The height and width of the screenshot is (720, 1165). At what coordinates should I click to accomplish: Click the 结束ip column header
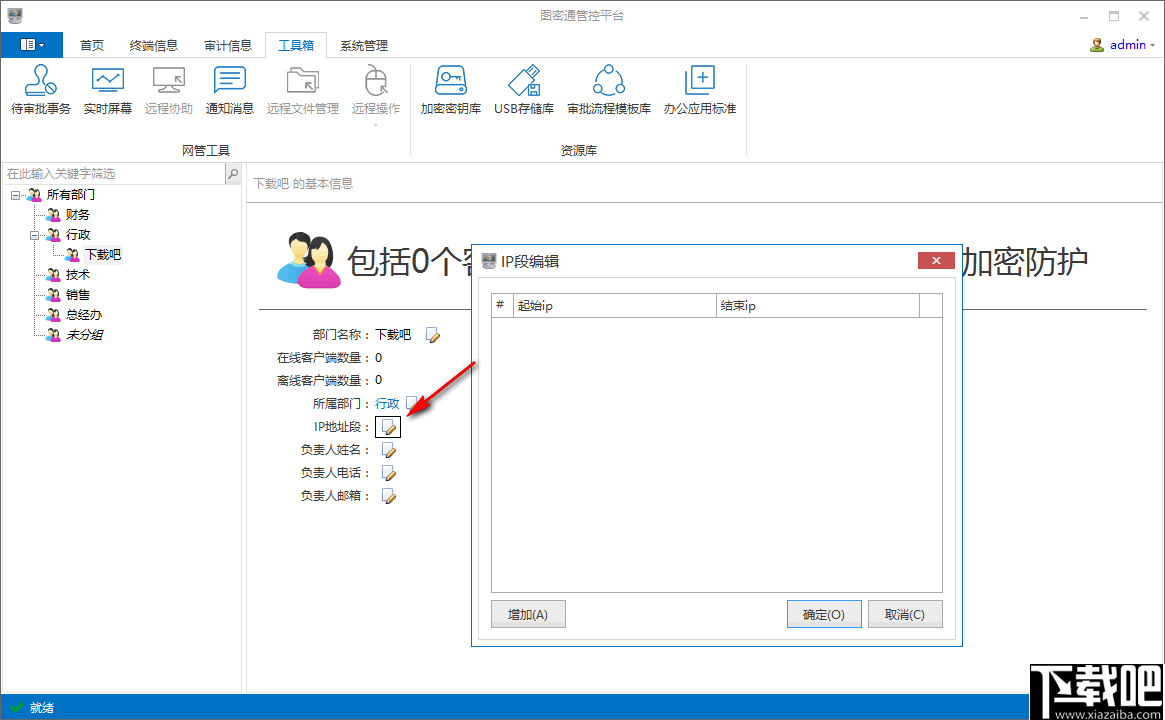[818, 305]
